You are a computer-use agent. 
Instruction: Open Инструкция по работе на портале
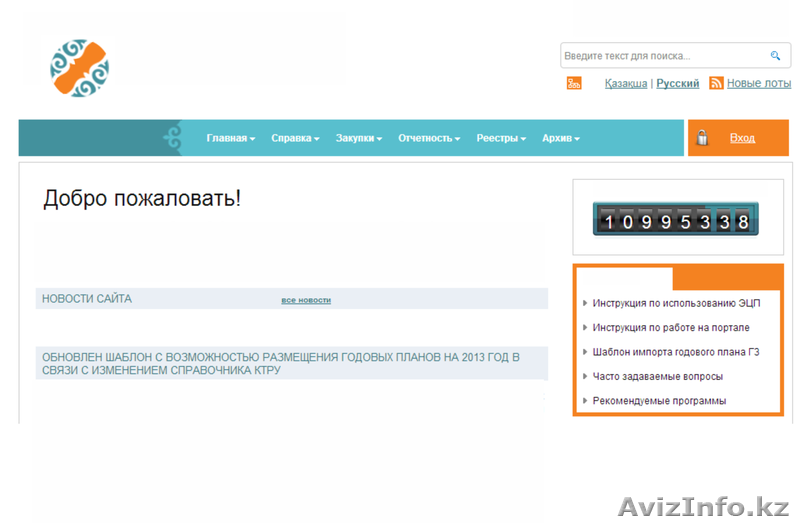[x=671, y=328]
